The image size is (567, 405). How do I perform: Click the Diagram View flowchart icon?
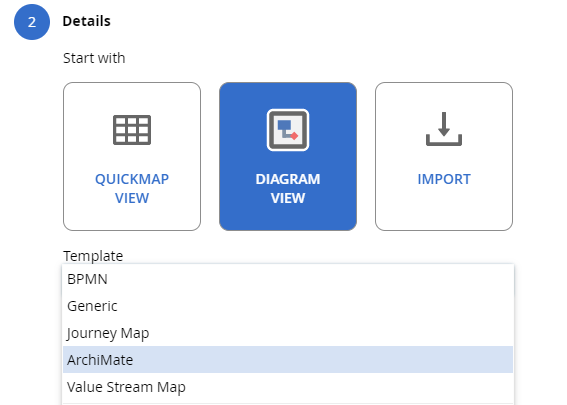pyautogui.click(x=288, y=130)
